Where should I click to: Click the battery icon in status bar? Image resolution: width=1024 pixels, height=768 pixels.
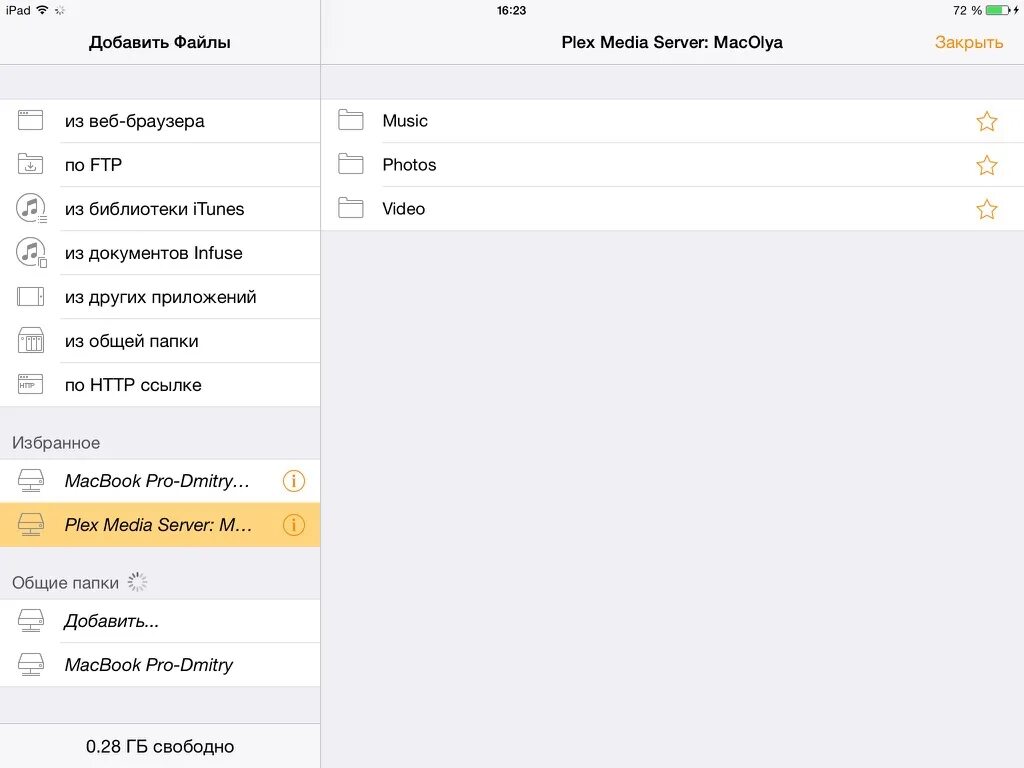999,10
